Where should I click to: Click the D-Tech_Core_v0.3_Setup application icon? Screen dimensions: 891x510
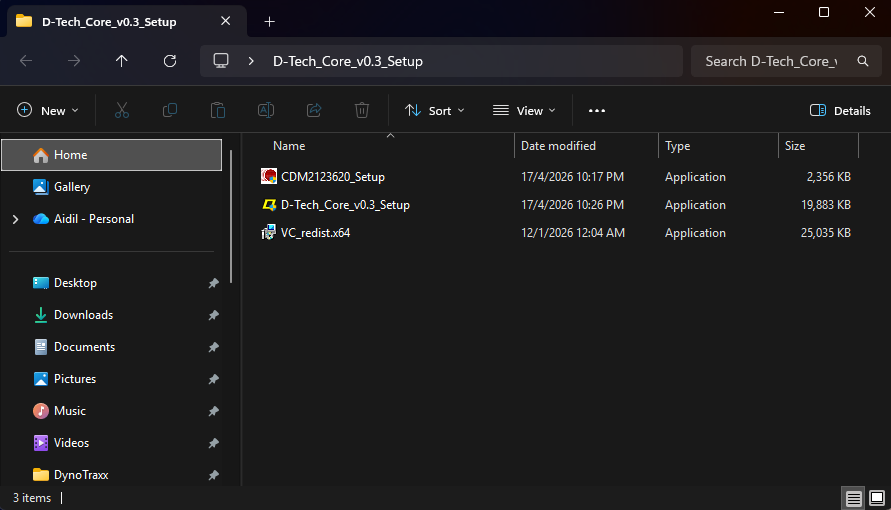pyautogui.click(x=269, y=204)
